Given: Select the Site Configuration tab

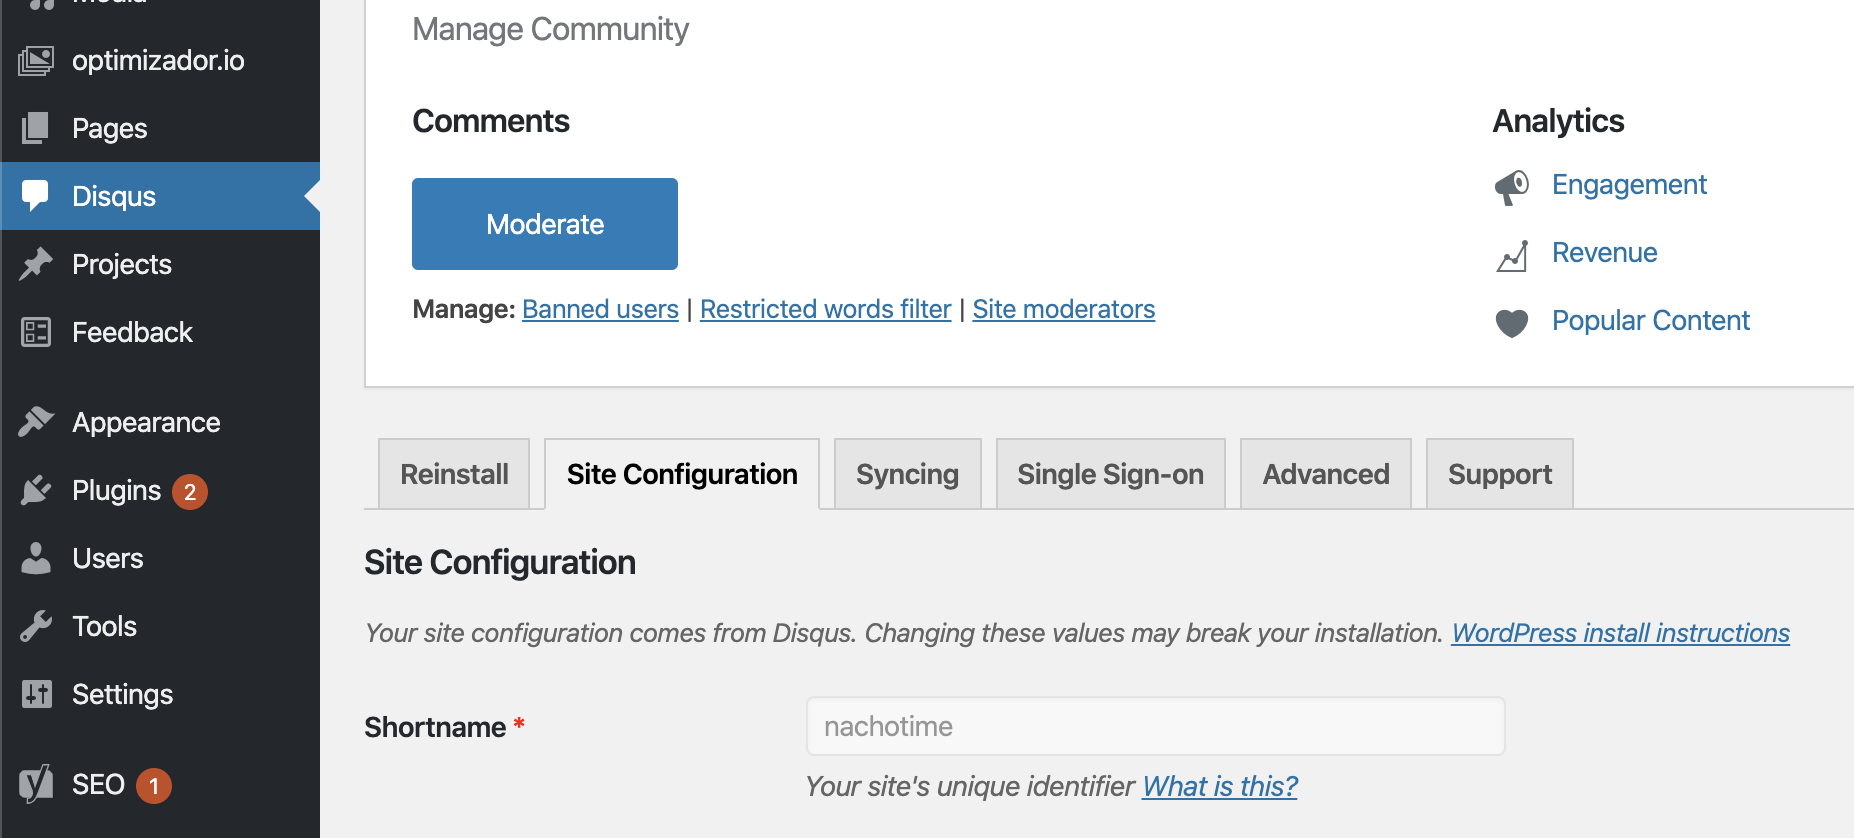Looking at the screenshot, I should point(682,474).
